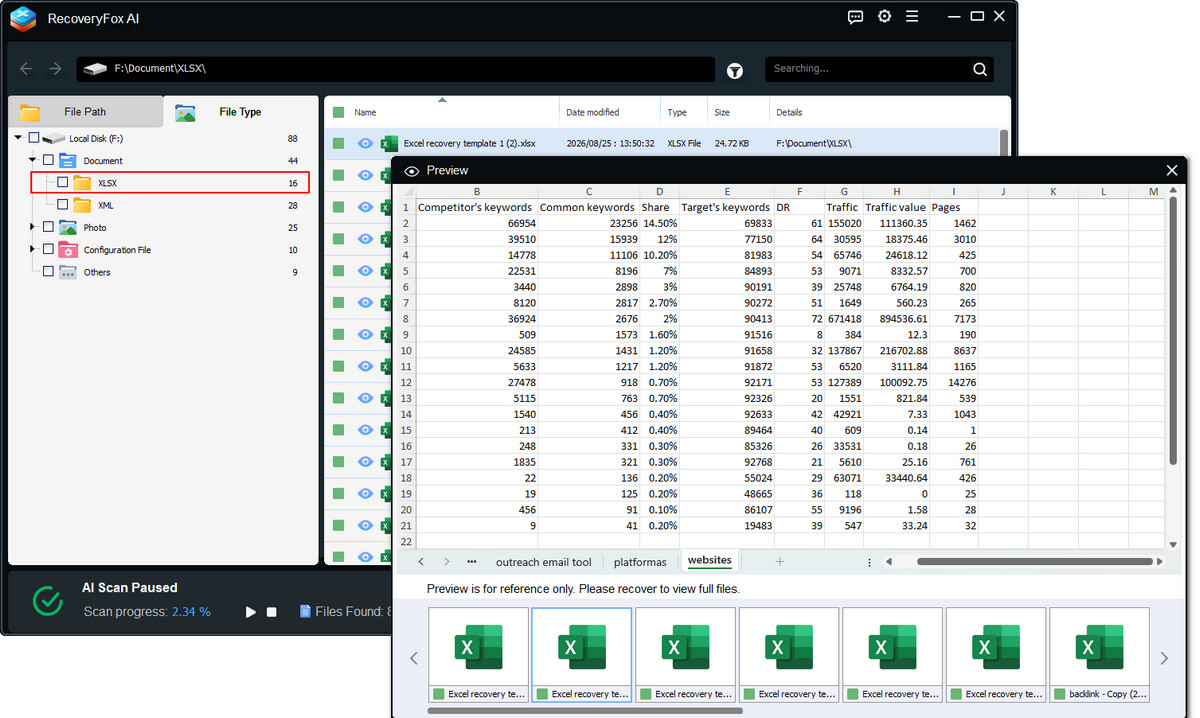This screenshot has height=718, width=1200.
Task: Toggle the Others folder checkbox
Action: tap(48, 271)
